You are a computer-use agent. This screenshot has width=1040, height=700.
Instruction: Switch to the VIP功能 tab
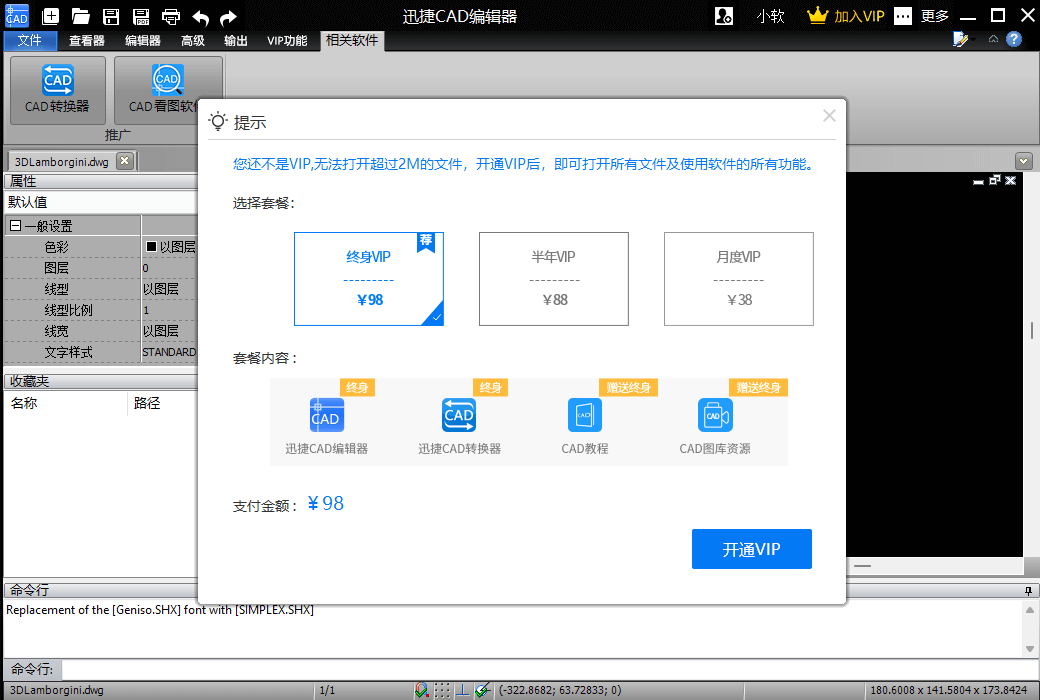[287, 40]
